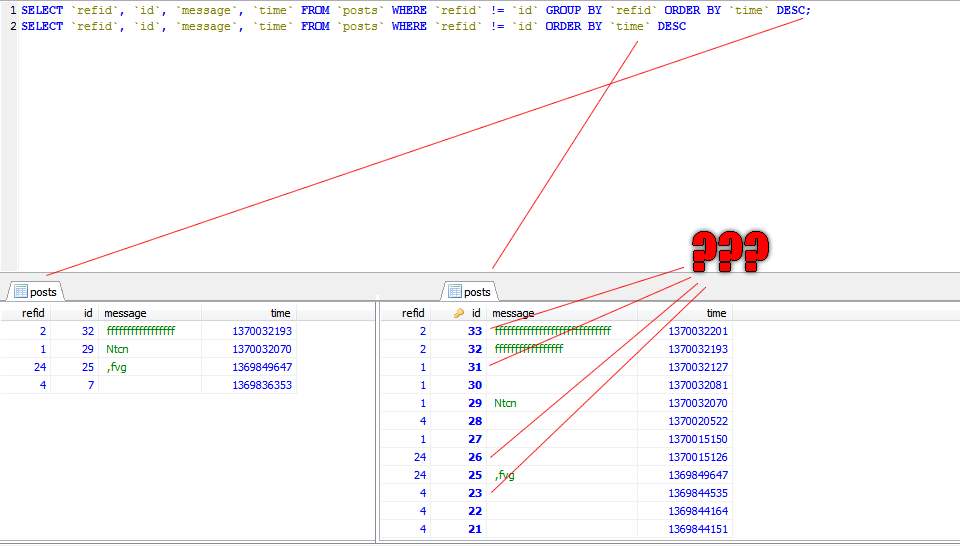Click the vertical splitter between the result grids
Image resolution: width=960 pixels, height=546 pixels.
tap(377, 420)
